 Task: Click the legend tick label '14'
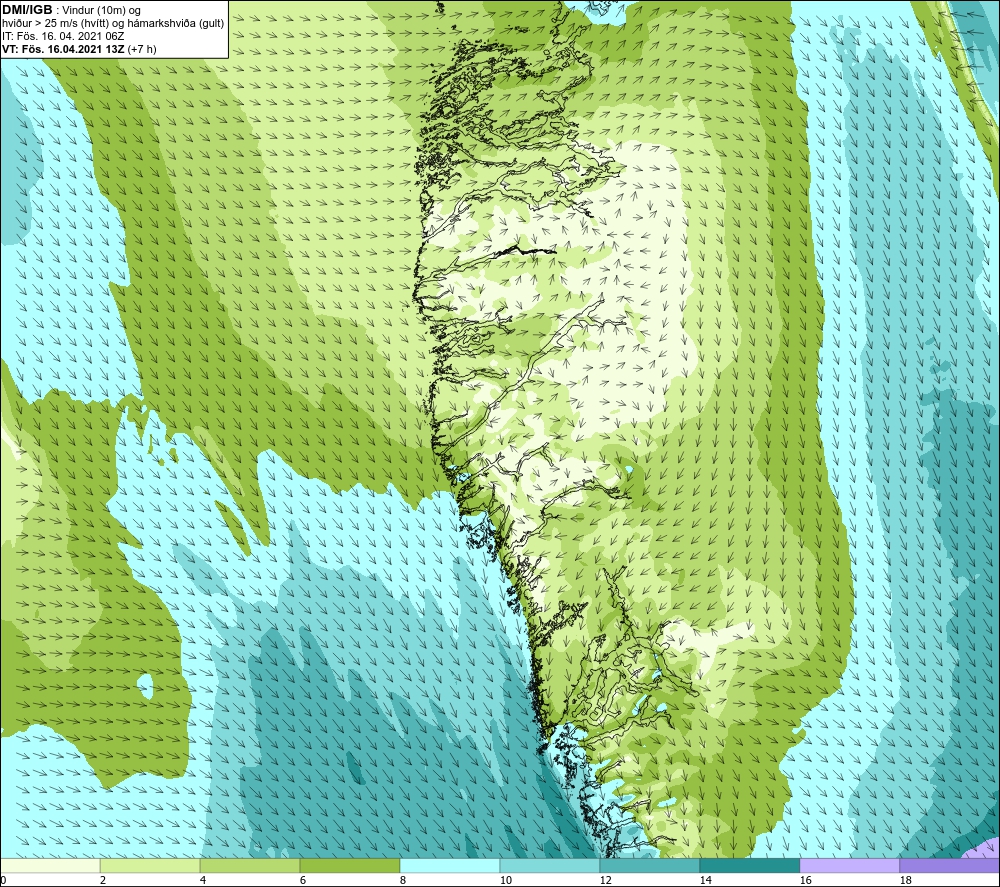point(705,880)
